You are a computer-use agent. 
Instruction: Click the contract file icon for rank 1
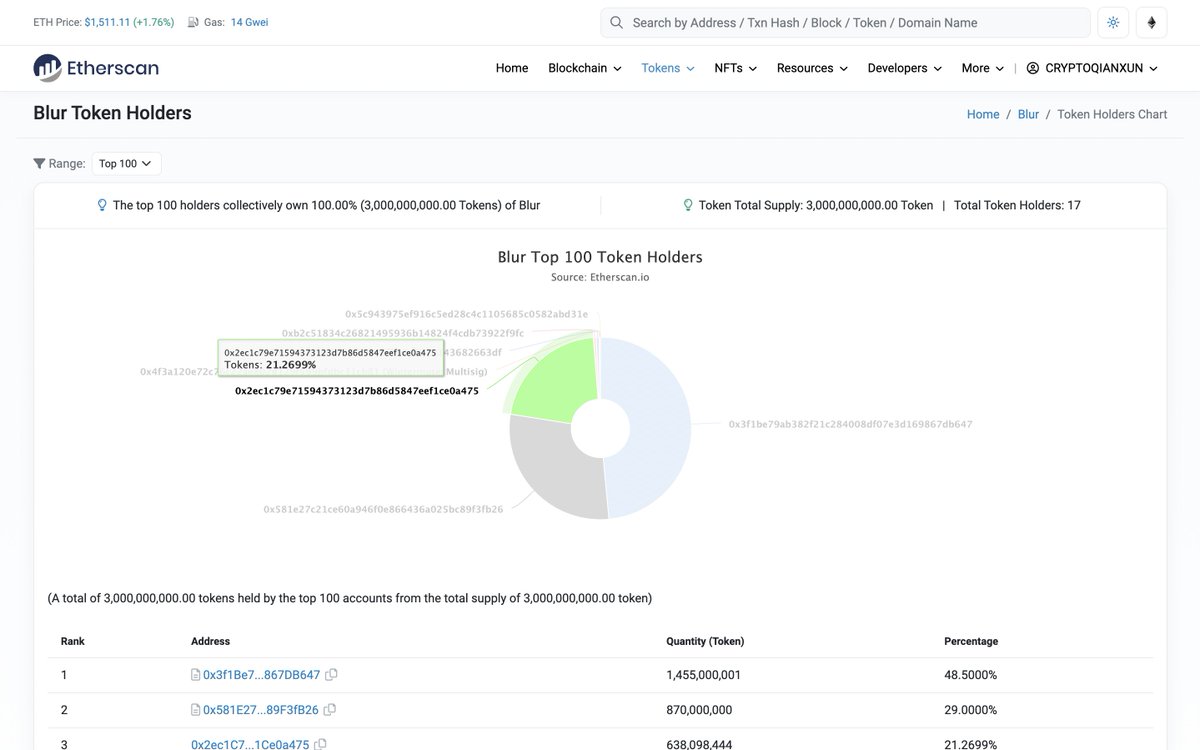coord(196,675)
